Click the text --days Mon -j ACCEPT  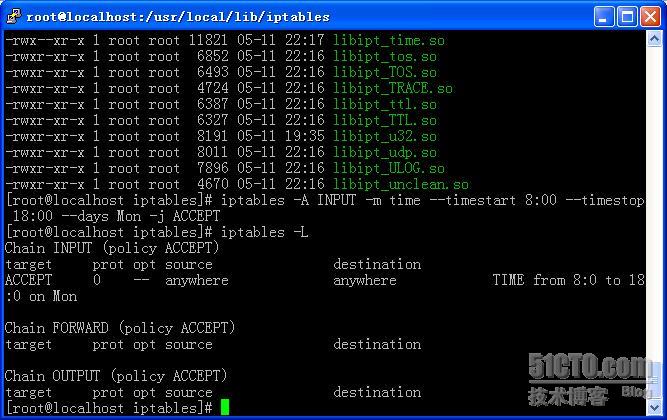140,216
